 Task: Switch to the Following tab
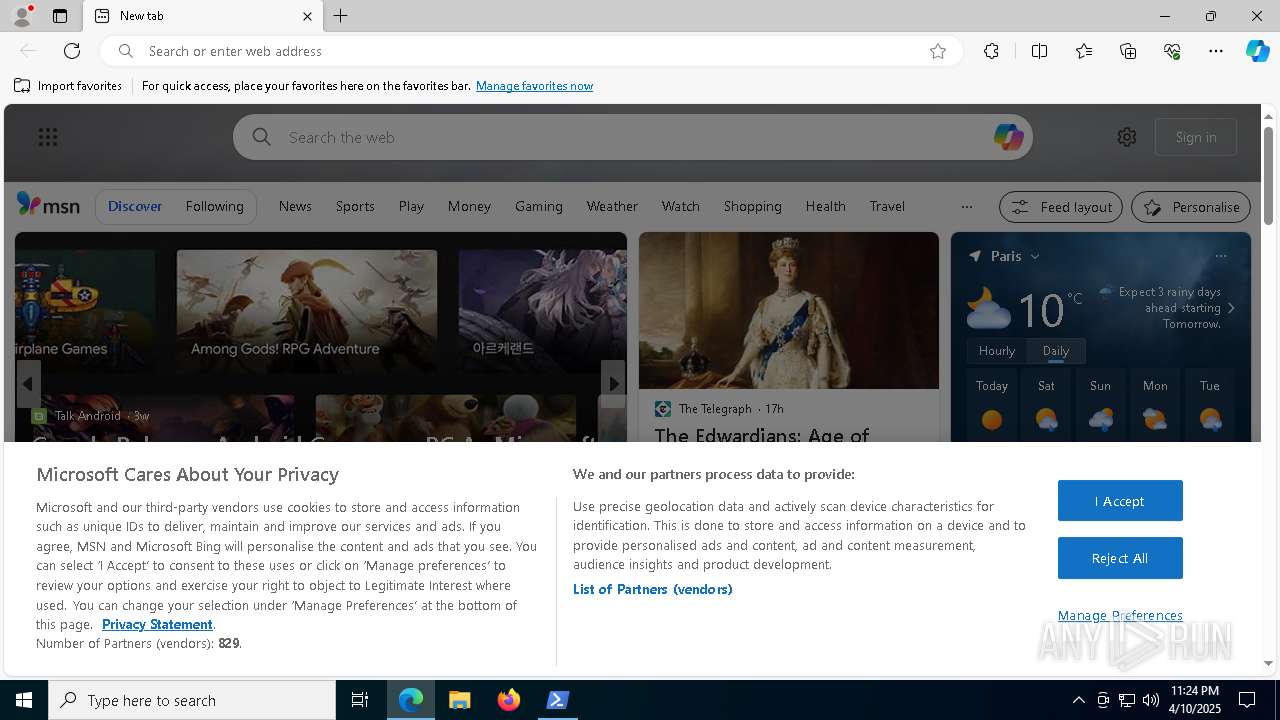click(214, 206)
